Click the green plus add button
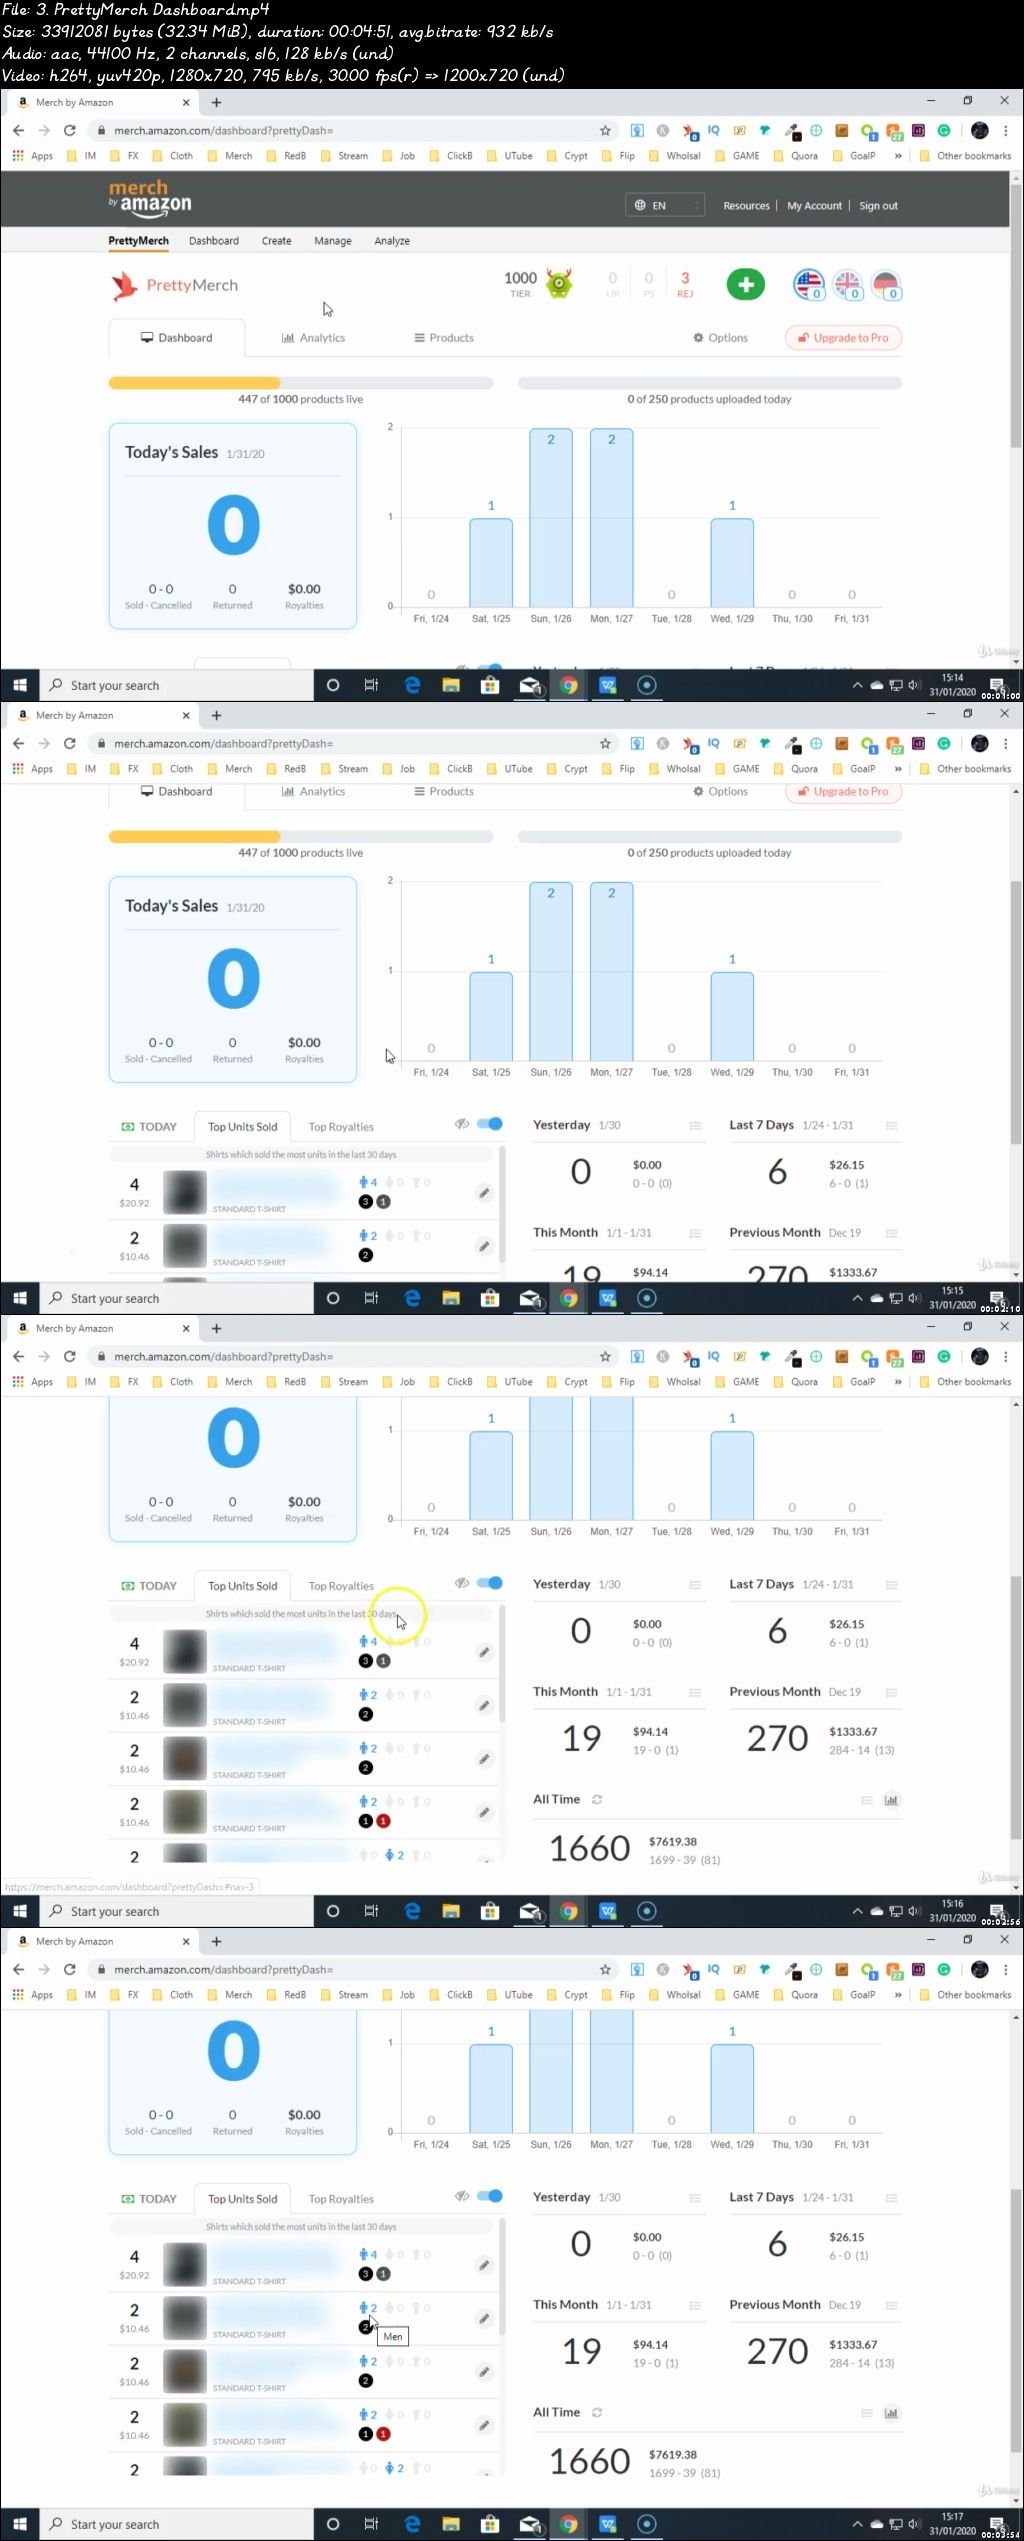The width and height of the screenshot is (1024, 2541). coord(745,285)
